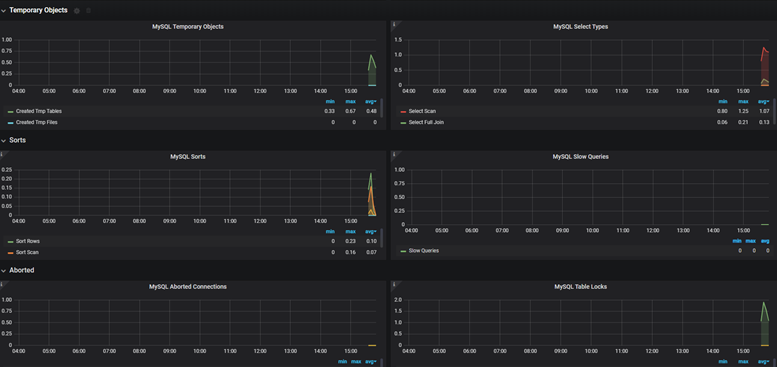Sort MySQL Sorts legend by avg

tap(371, 232)
